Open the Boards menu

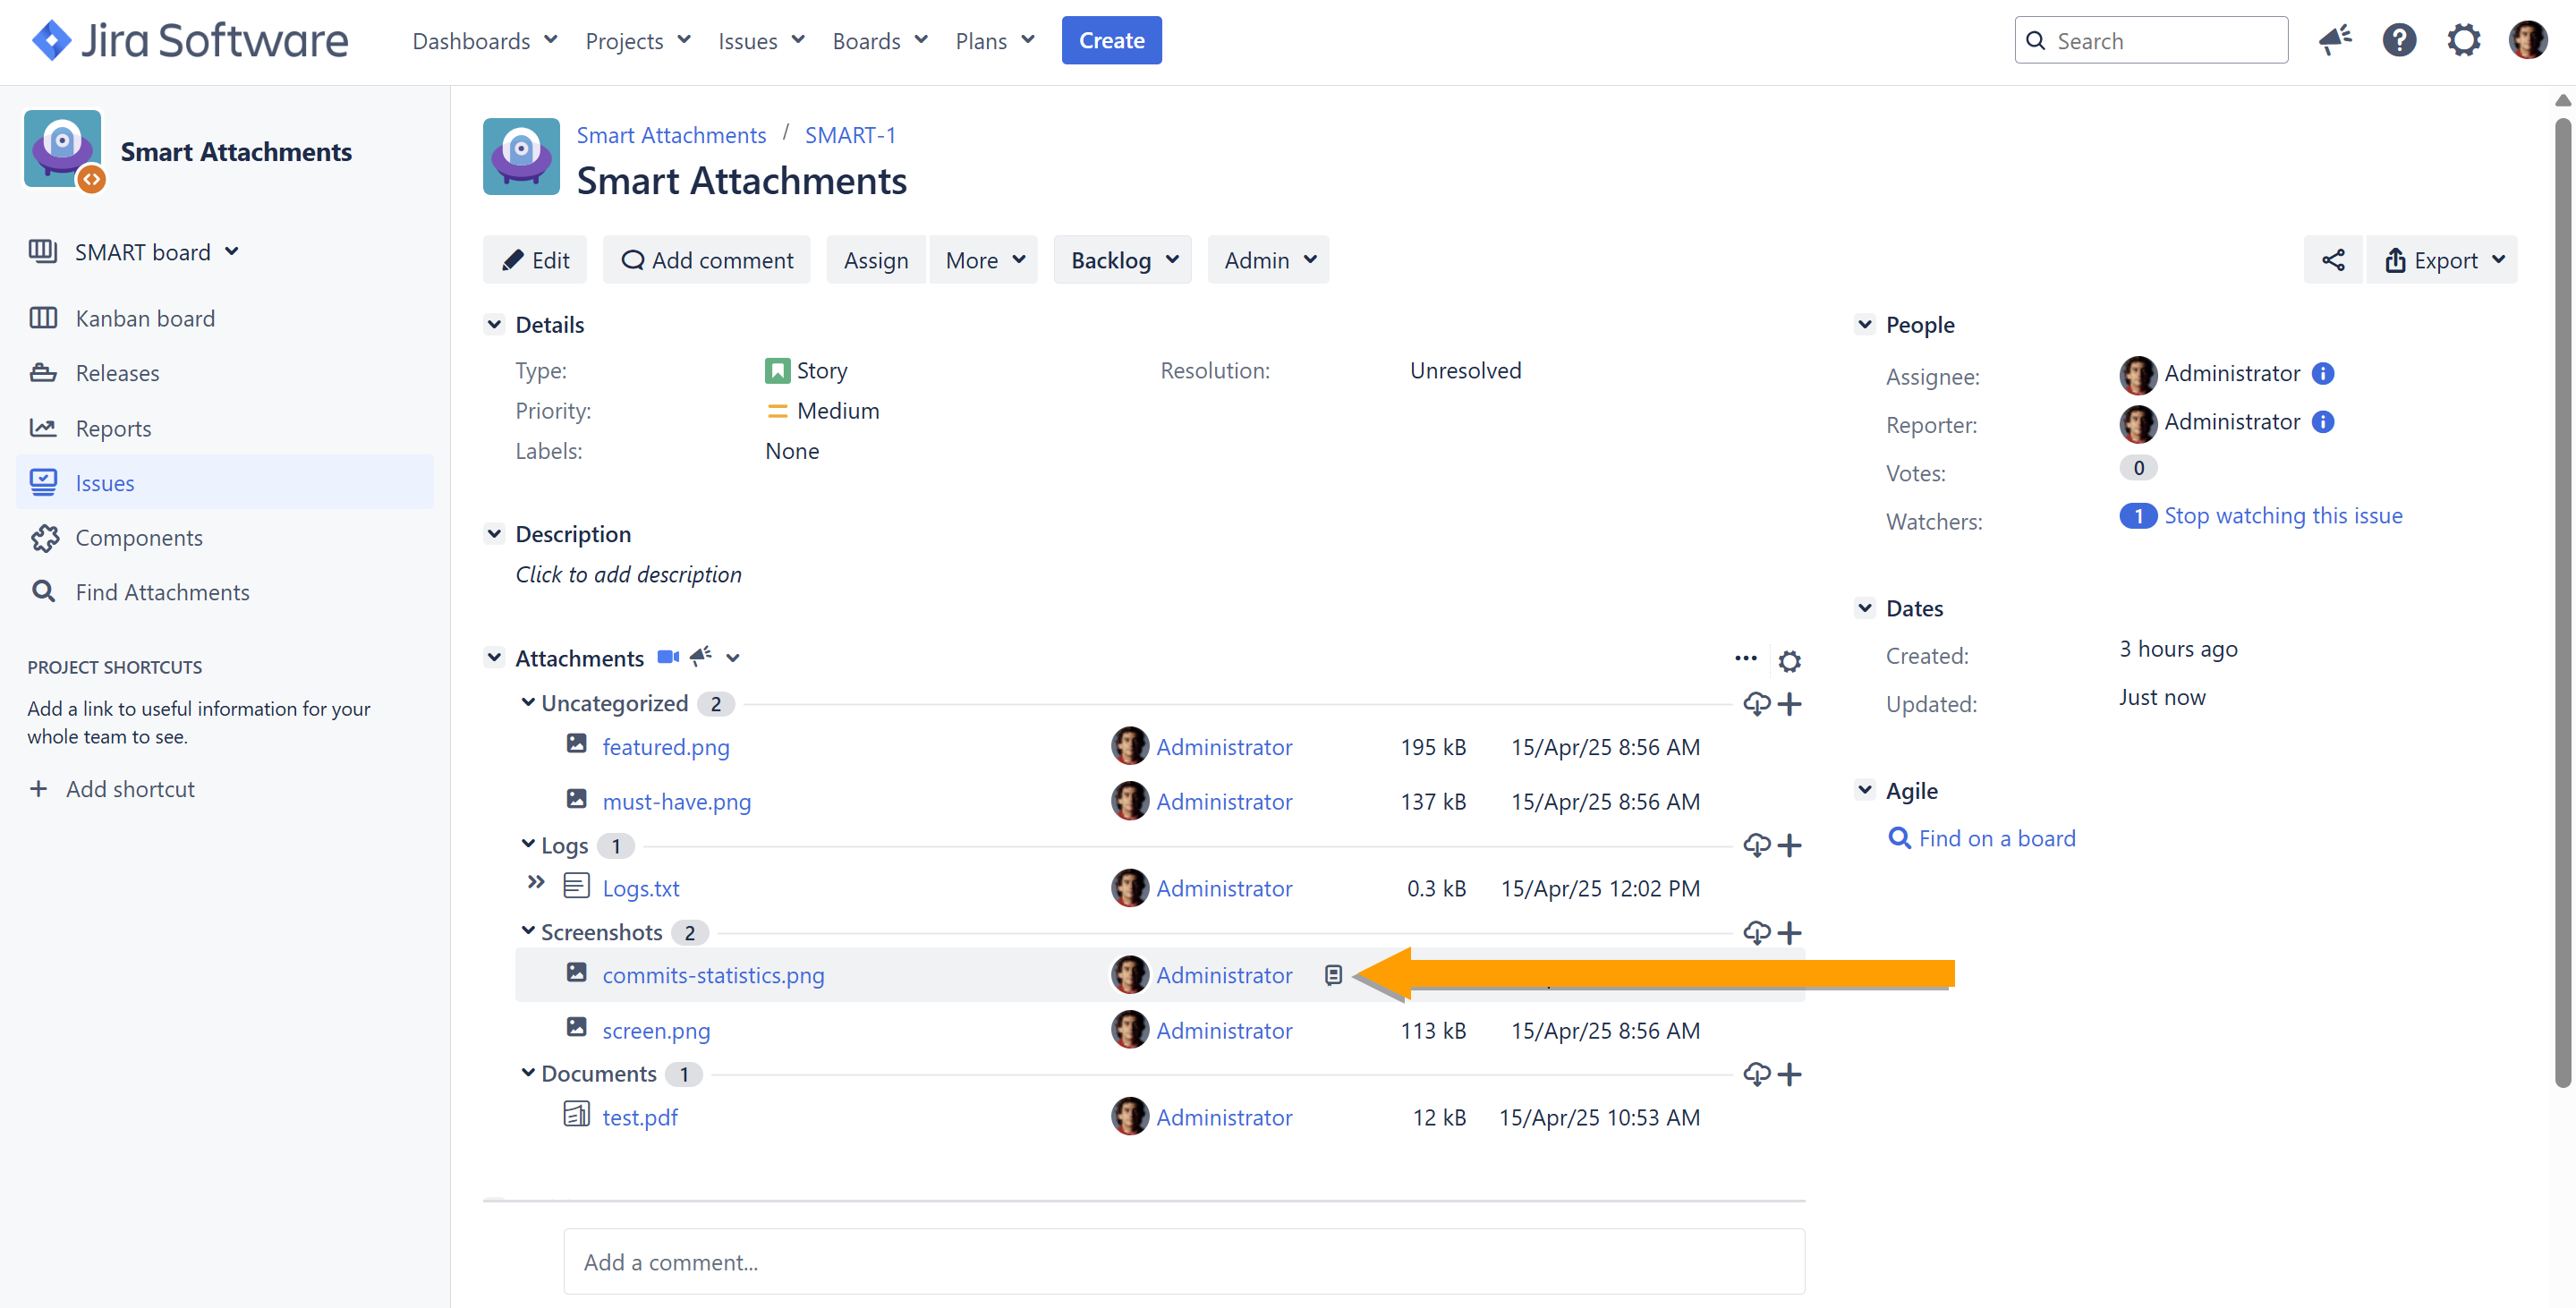[x=880, y=41]
